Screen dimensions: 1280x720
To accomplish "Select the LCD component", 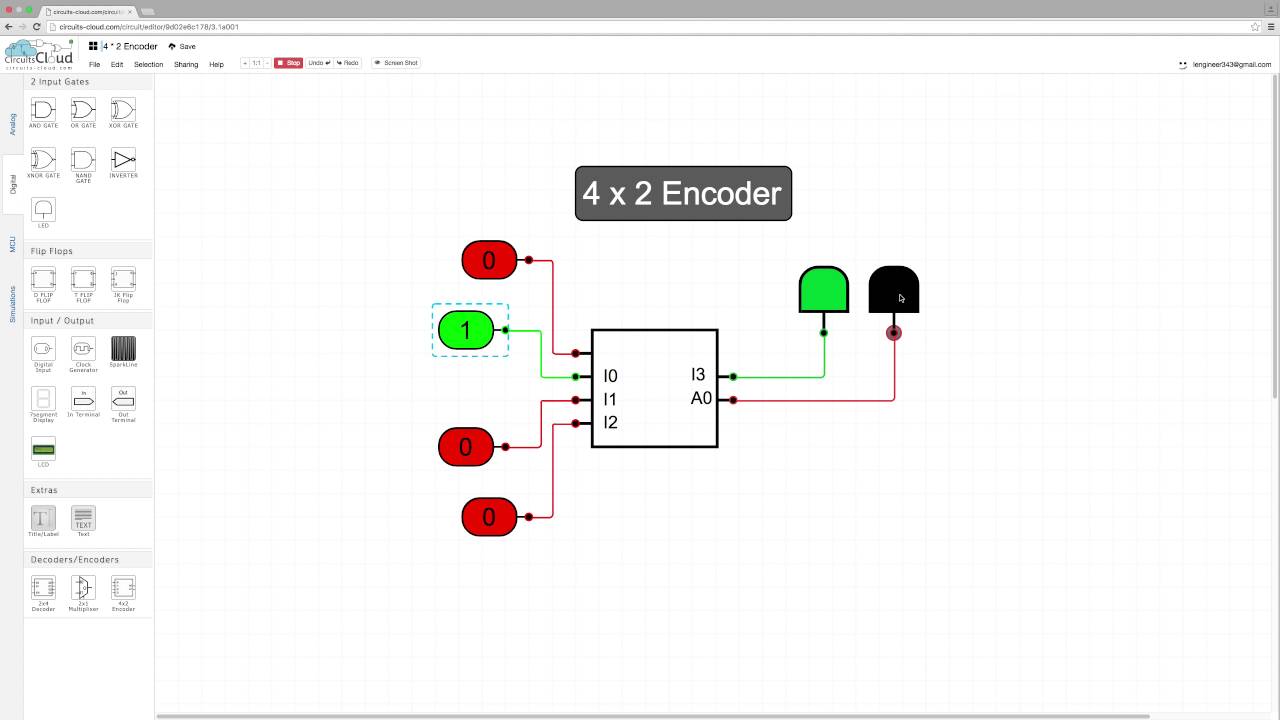I will pyautogui.click(x=43, y=452).
